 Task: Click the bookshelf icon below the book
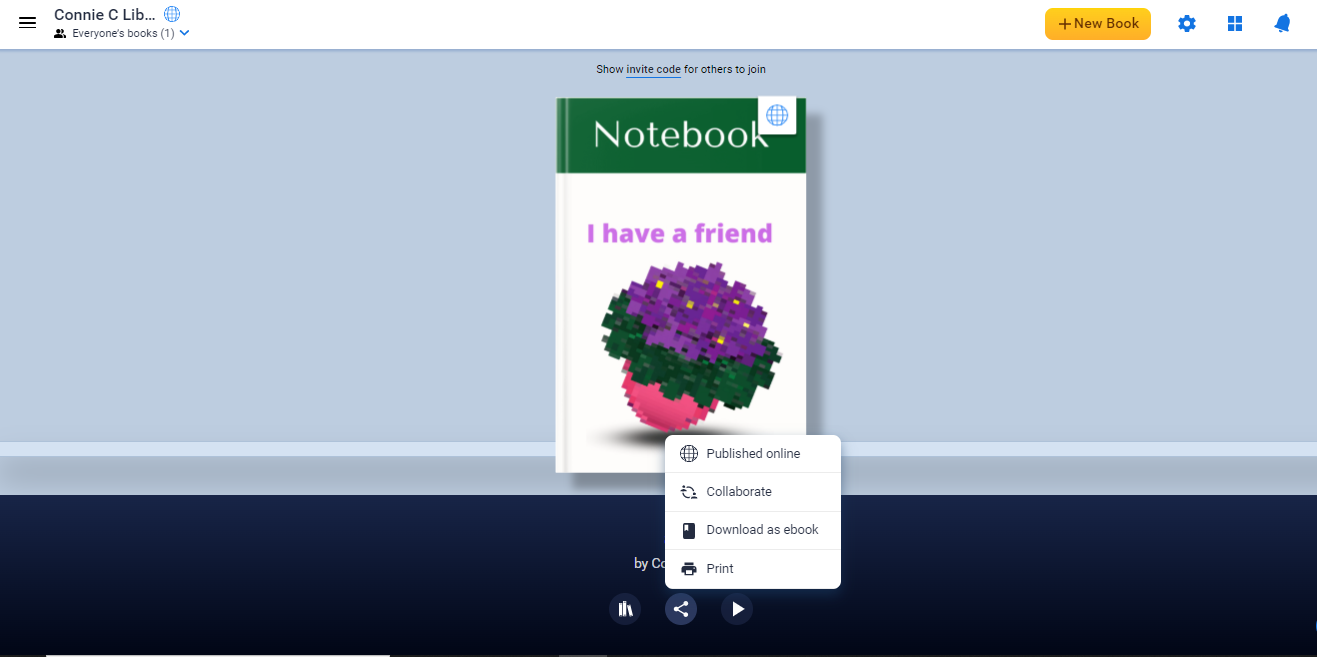pyautogui.click(x=625, y=608)
